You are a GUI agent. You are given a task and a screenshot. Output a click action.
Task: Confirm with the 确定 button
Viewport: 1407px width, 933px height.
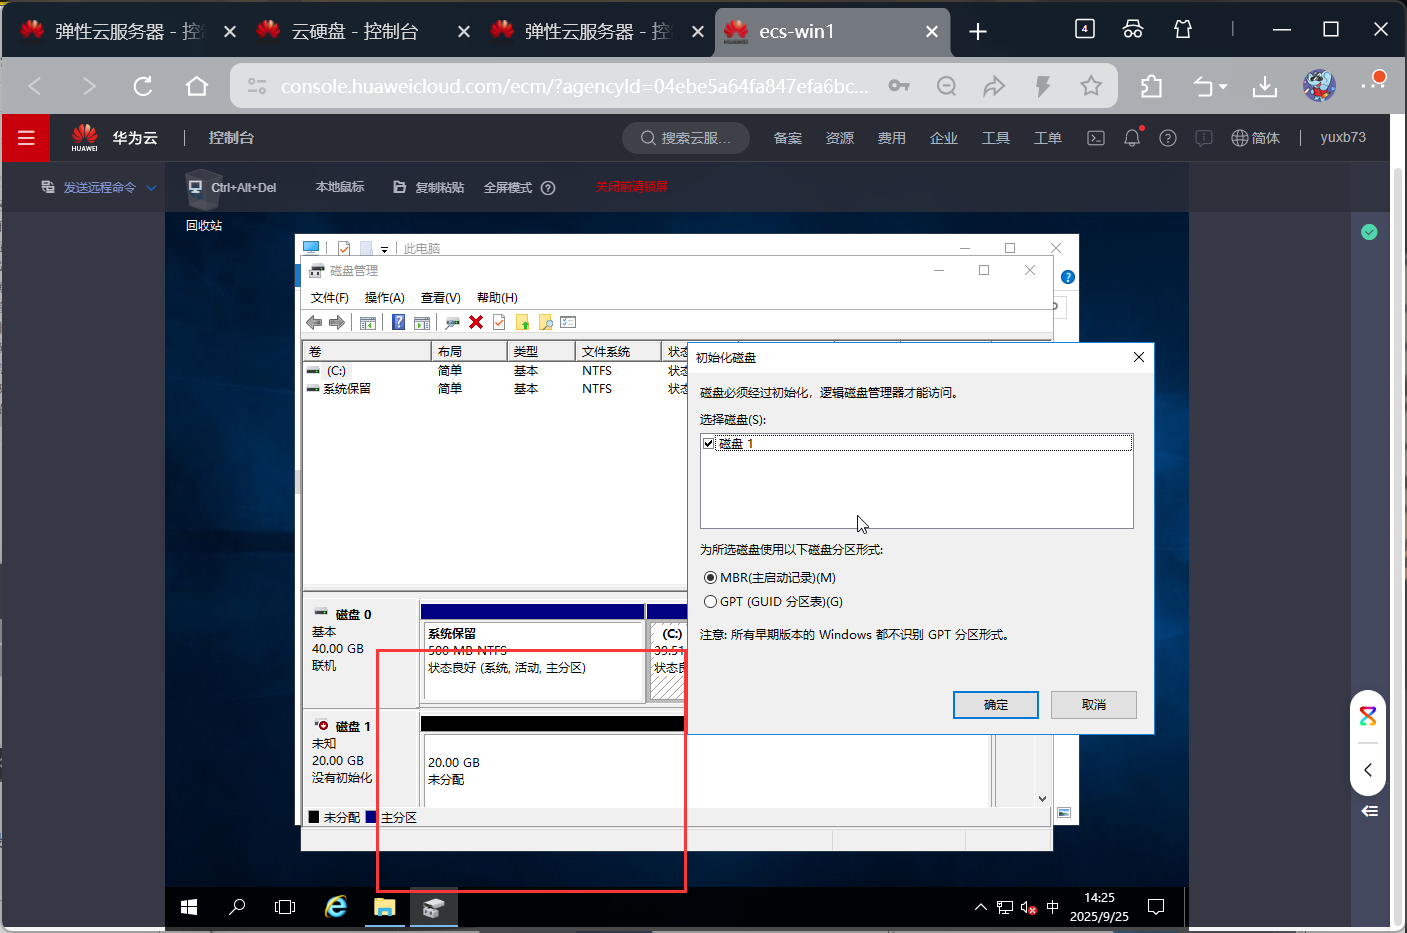pos(996,705)
